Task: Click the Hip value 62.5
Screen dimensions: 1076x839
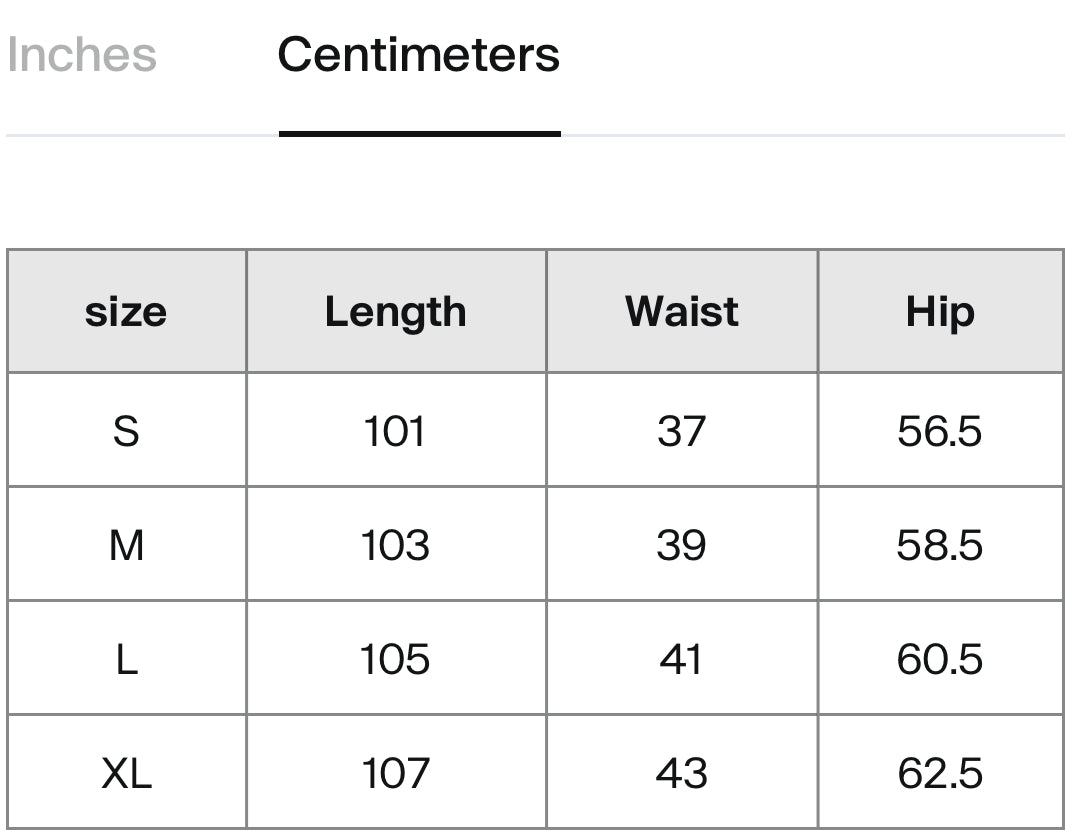Action: 939,773
